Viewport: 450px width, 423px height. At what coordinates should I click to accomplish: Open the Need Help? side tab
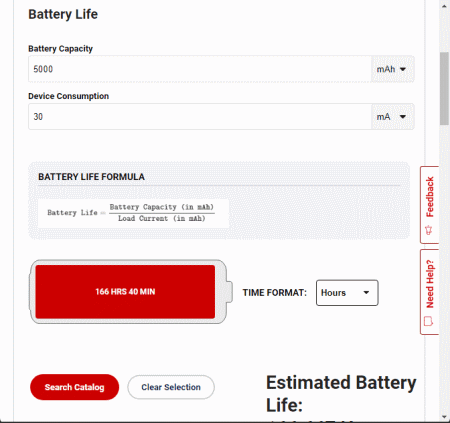pos(429,292)
